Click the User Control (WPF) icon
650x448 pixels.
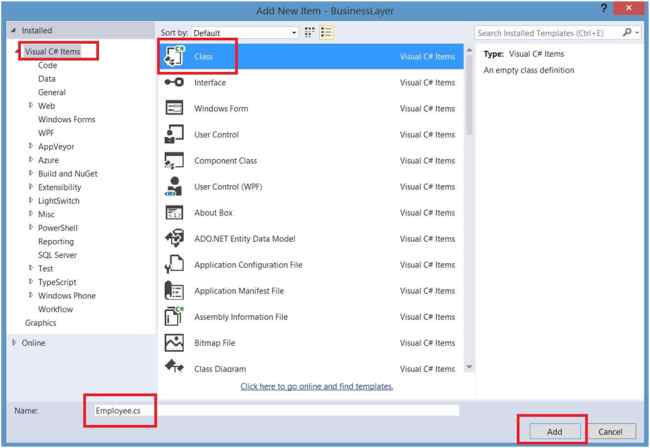coord(174,186)
